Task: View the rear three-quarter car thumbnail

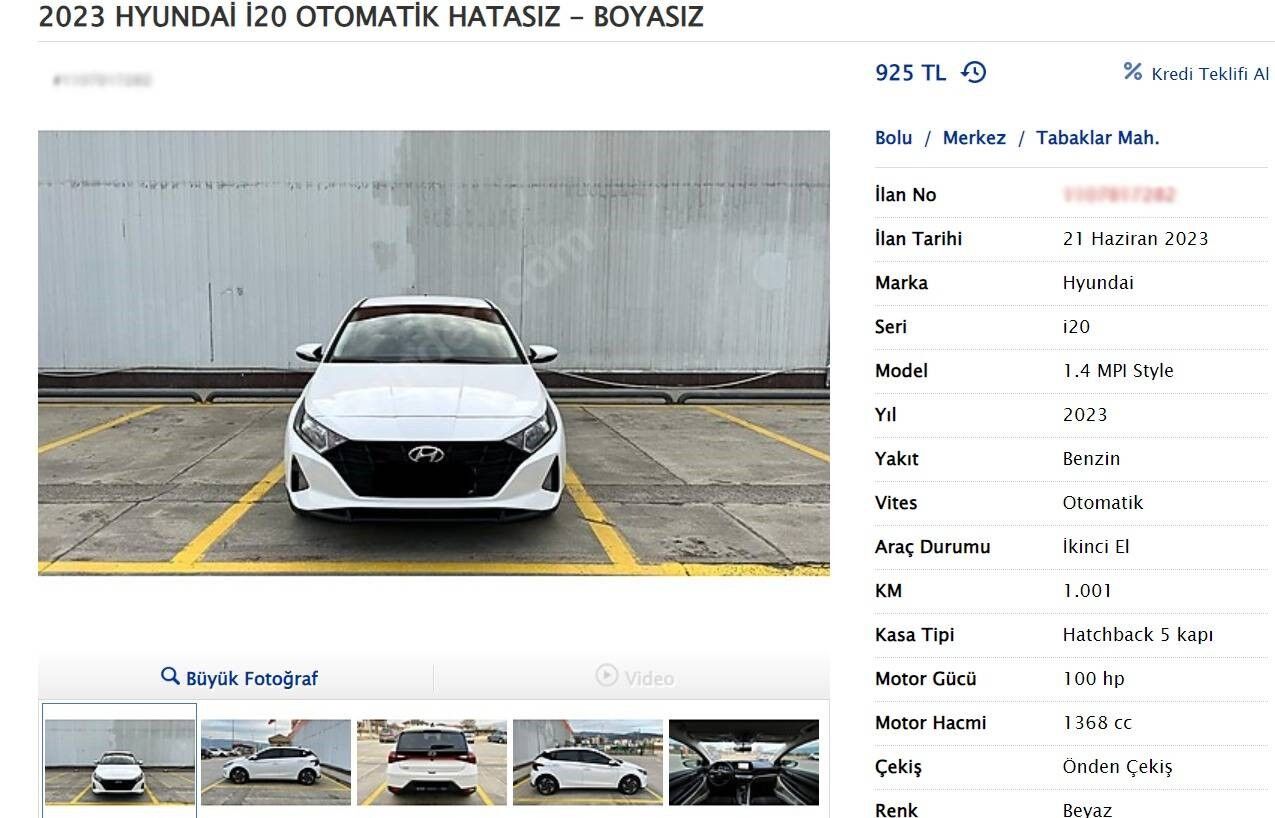Action: [588, 761]
